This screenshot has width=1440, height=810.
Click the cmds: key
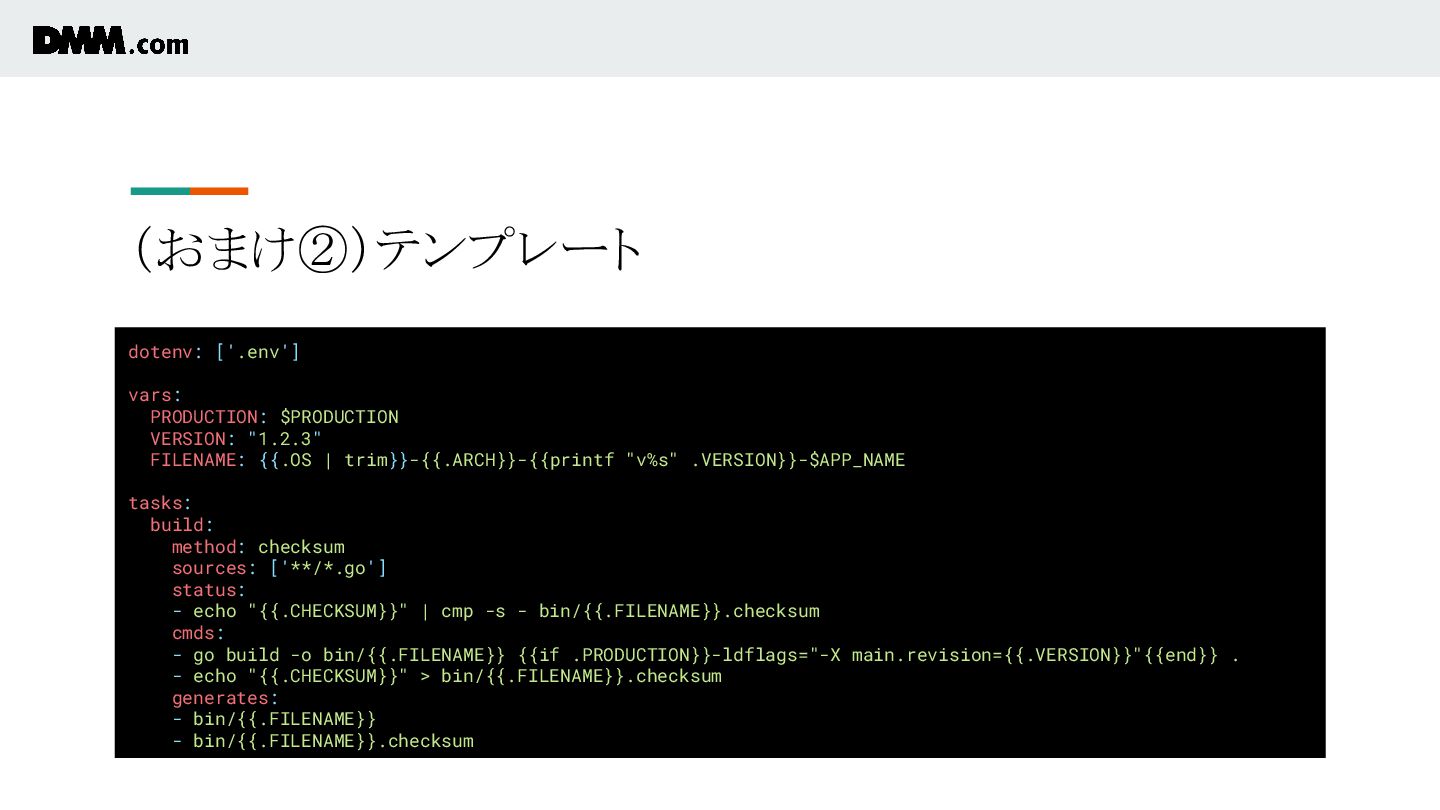pyautogui.click(x=198, y=633)
